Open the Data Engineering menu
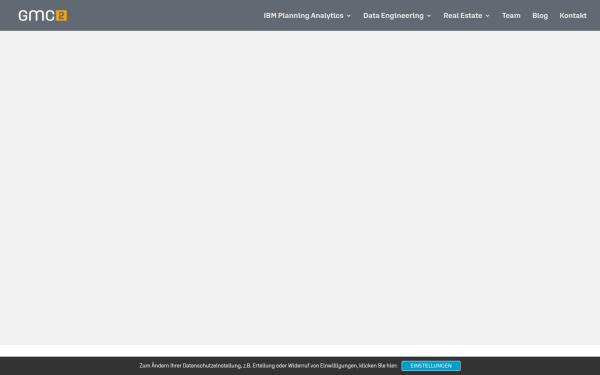 pyautogui.click(x=393, y=16)
